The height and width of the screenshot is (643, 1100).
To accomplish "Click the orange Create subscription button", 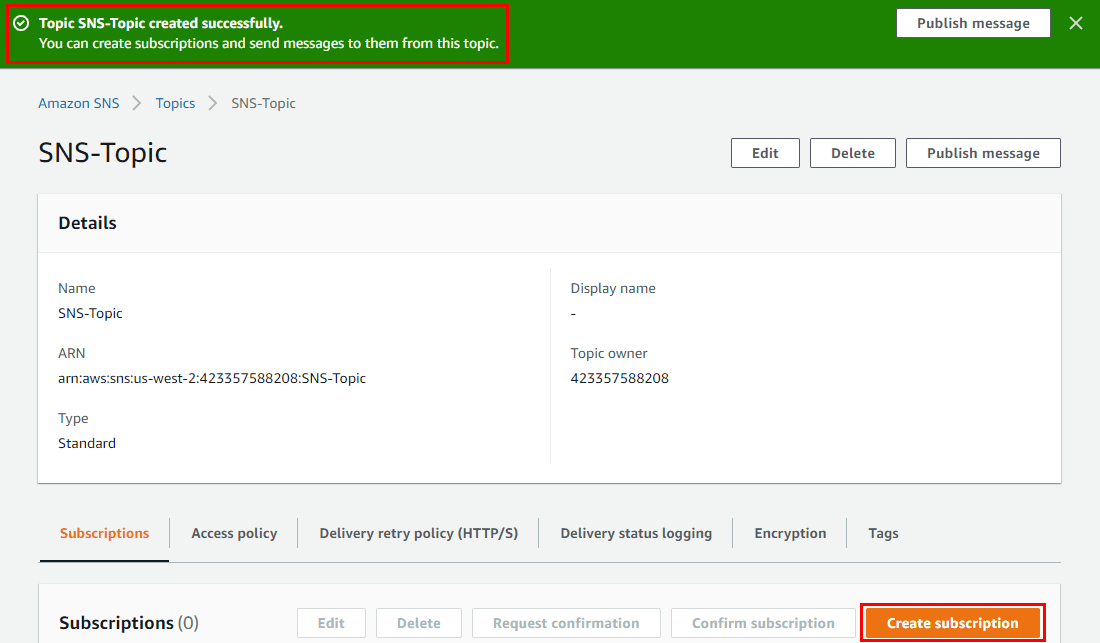I will click(952, 623).
